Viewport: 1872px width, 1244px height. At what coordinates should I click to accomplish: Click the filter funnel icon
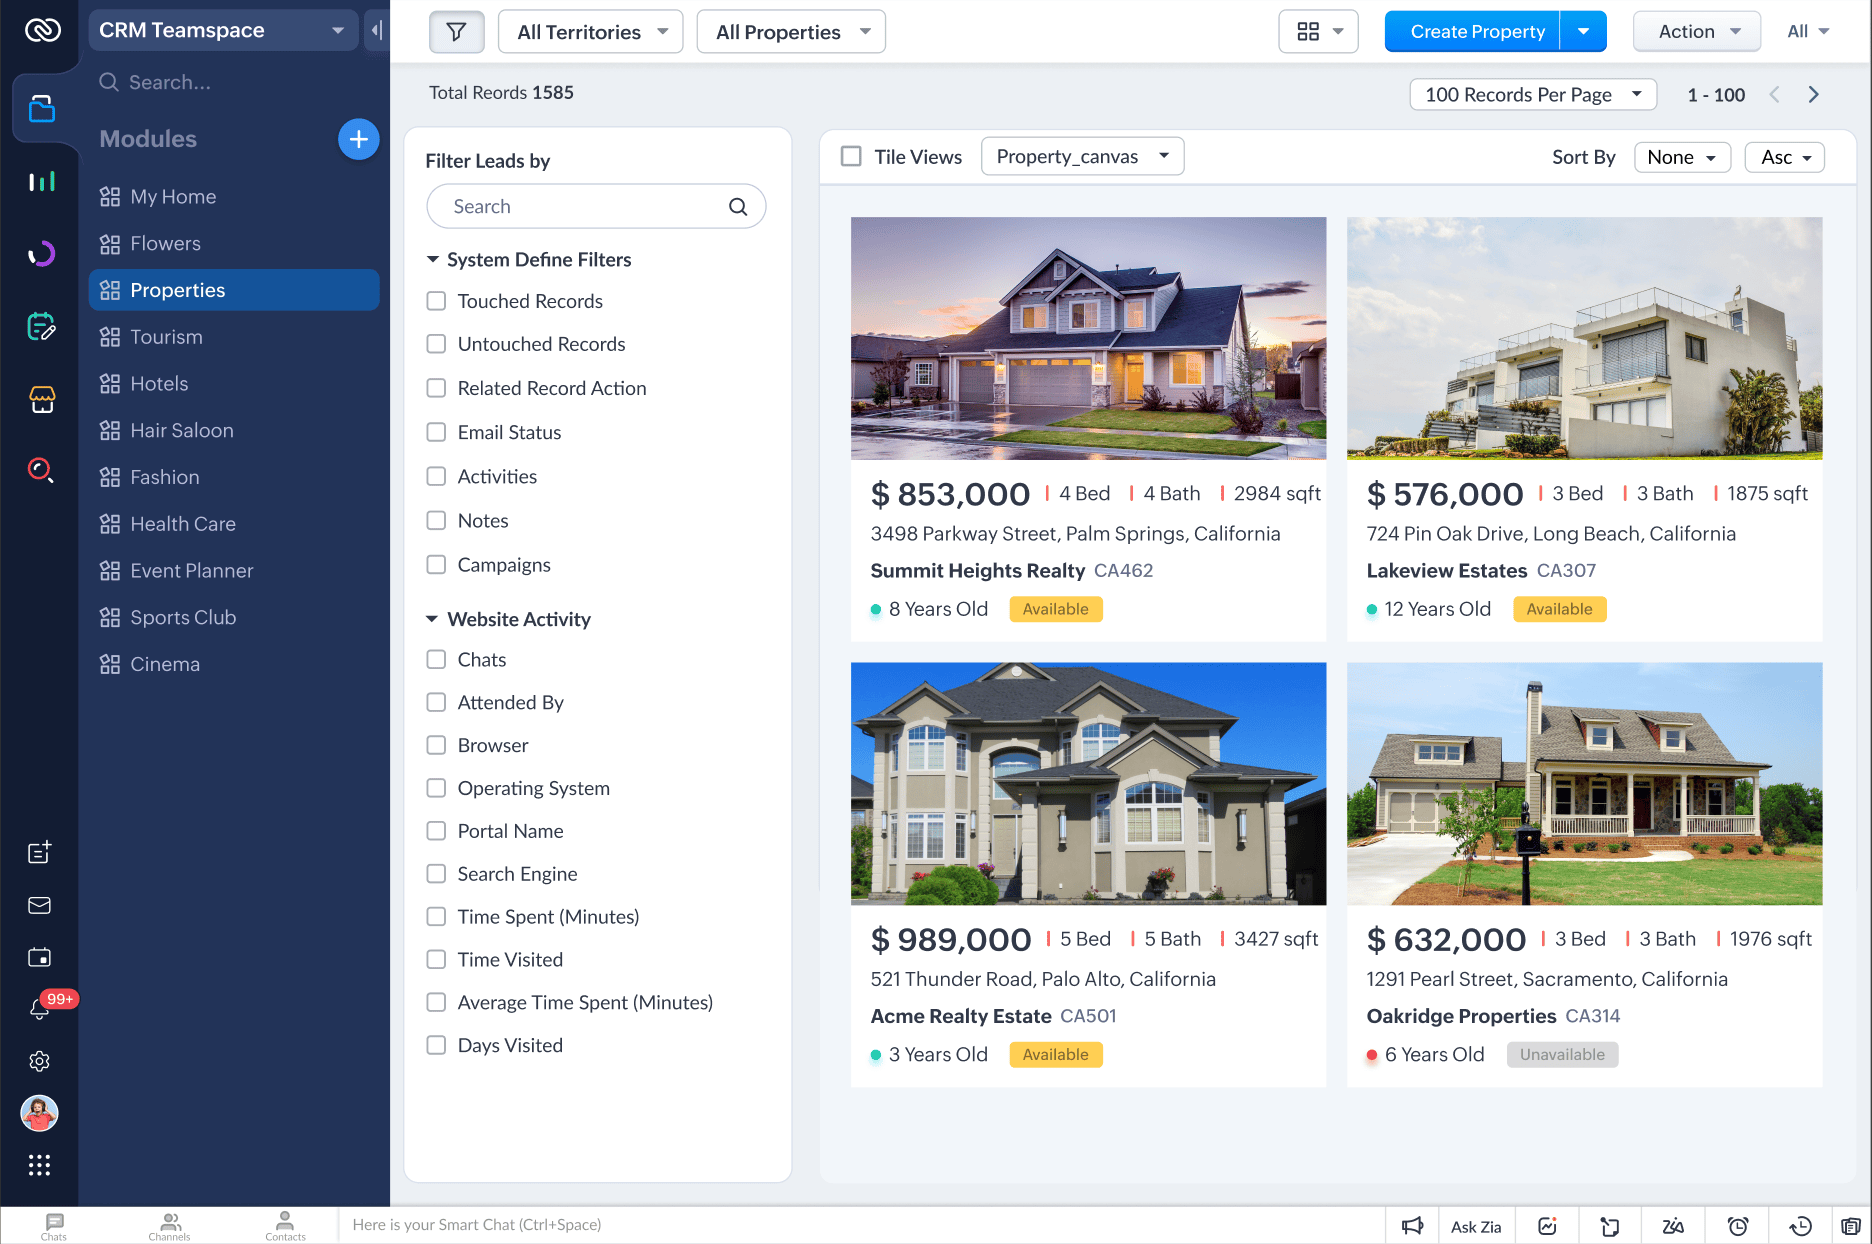coord(456,32)
